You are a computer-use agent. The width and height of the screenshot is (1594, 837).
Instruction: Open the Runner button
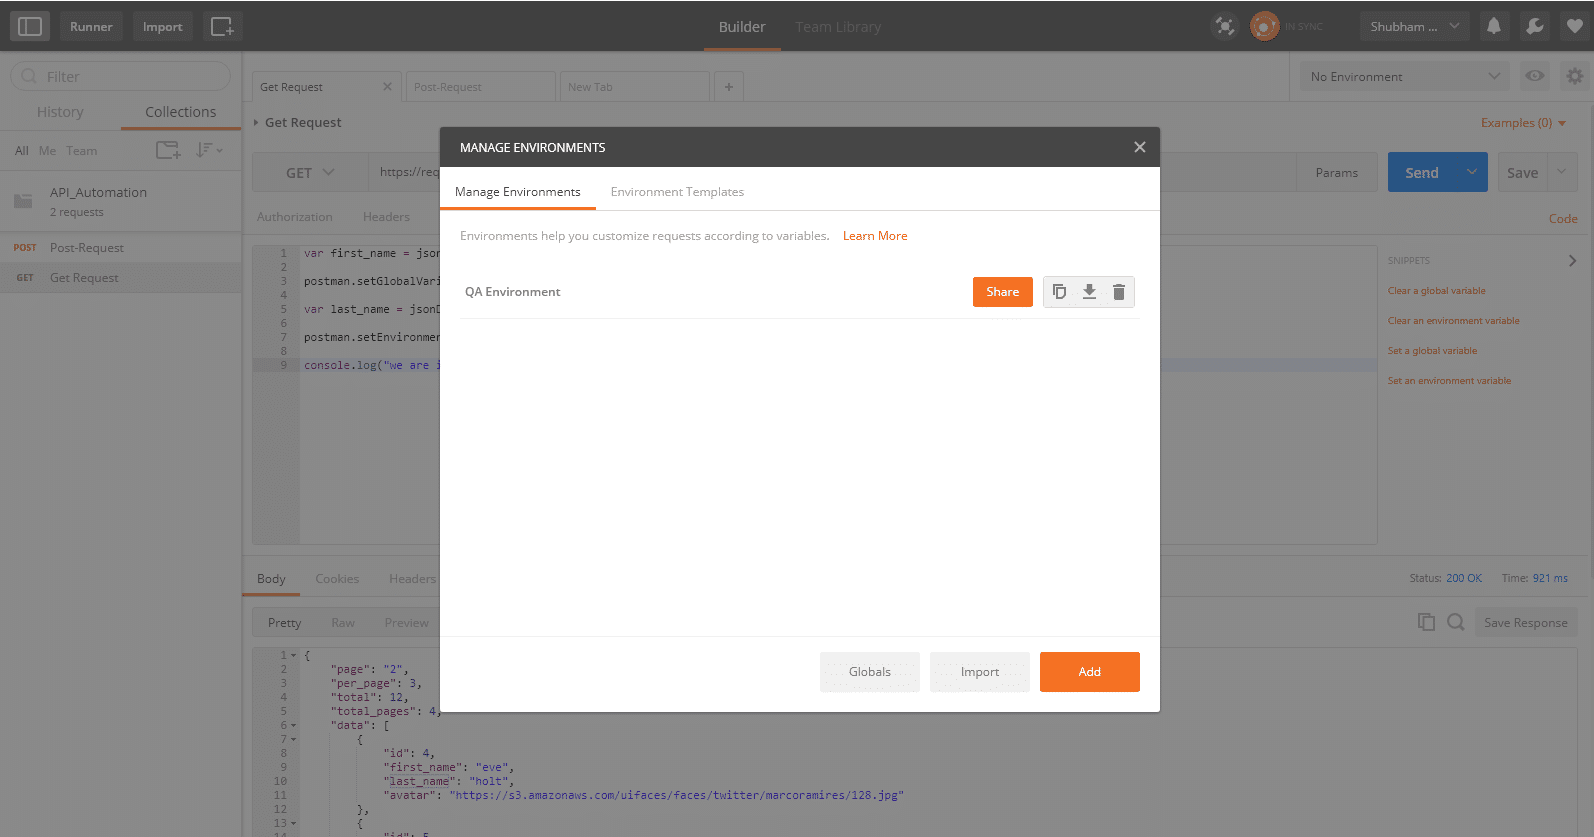point(91,26)
